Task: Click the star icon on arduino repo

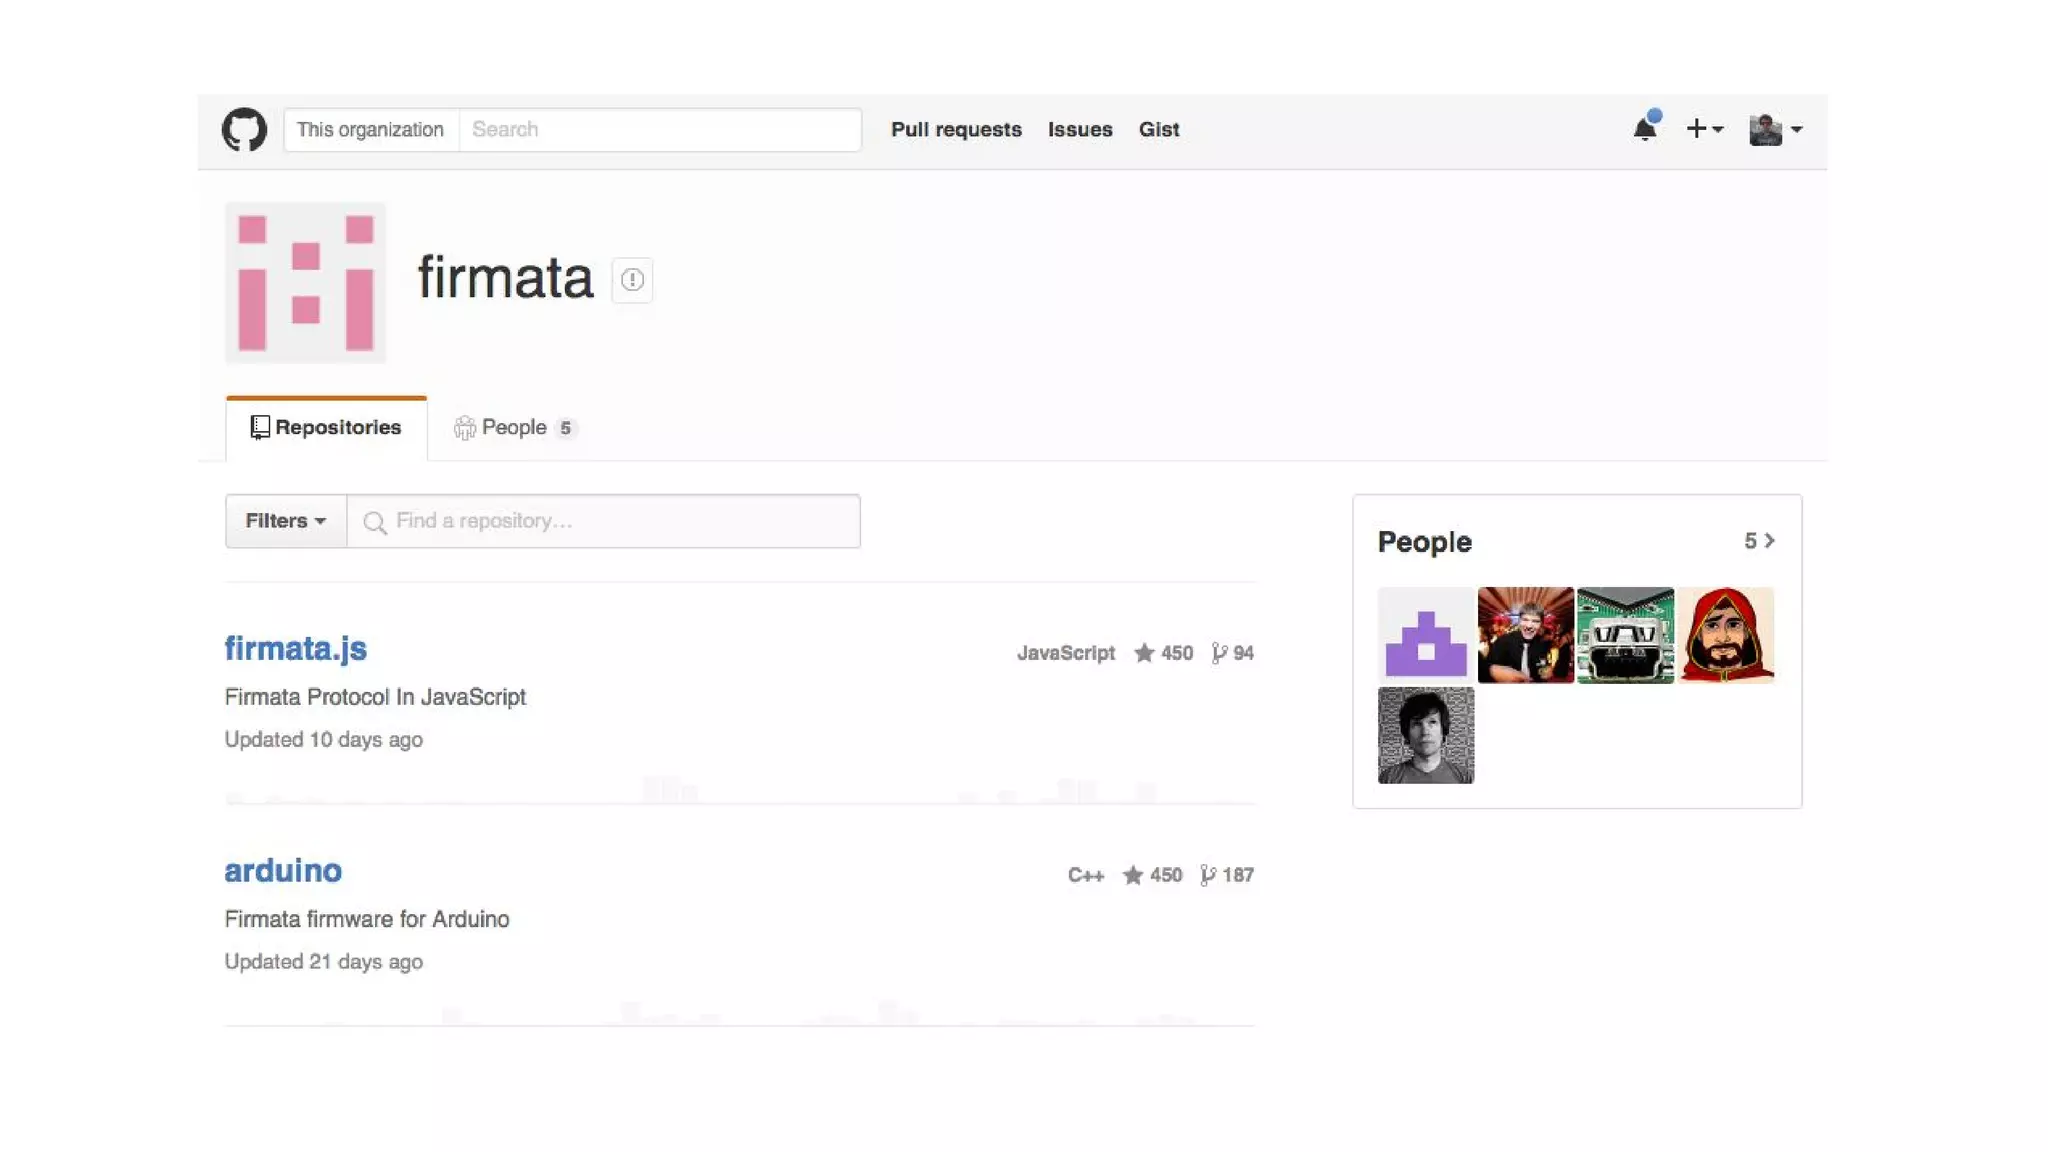Action: pyautogui.click(x=1133, y=875)
